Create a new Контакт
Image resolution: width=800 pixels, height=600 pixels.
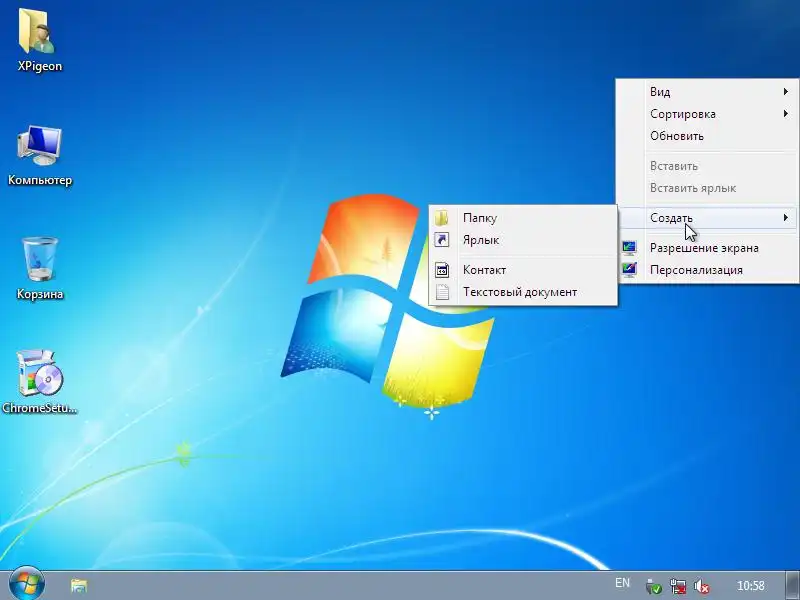[523, 270]
